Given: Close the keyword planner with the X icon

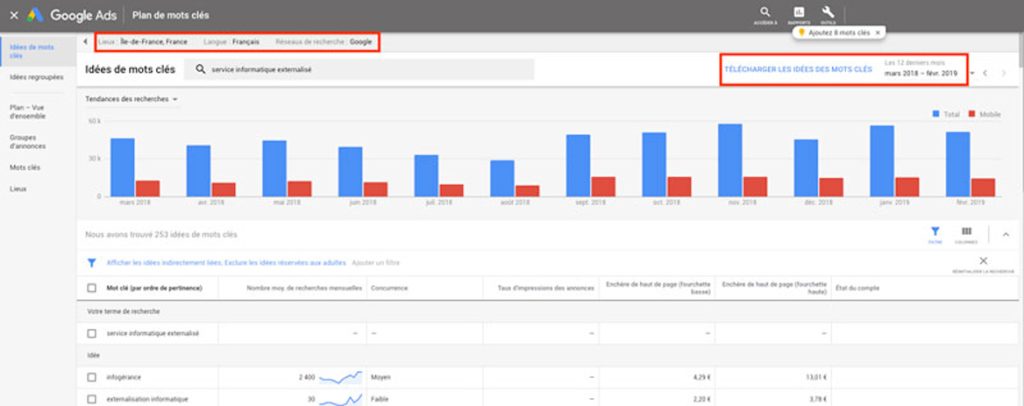Looking at the screenshot, I should (14, 15).
